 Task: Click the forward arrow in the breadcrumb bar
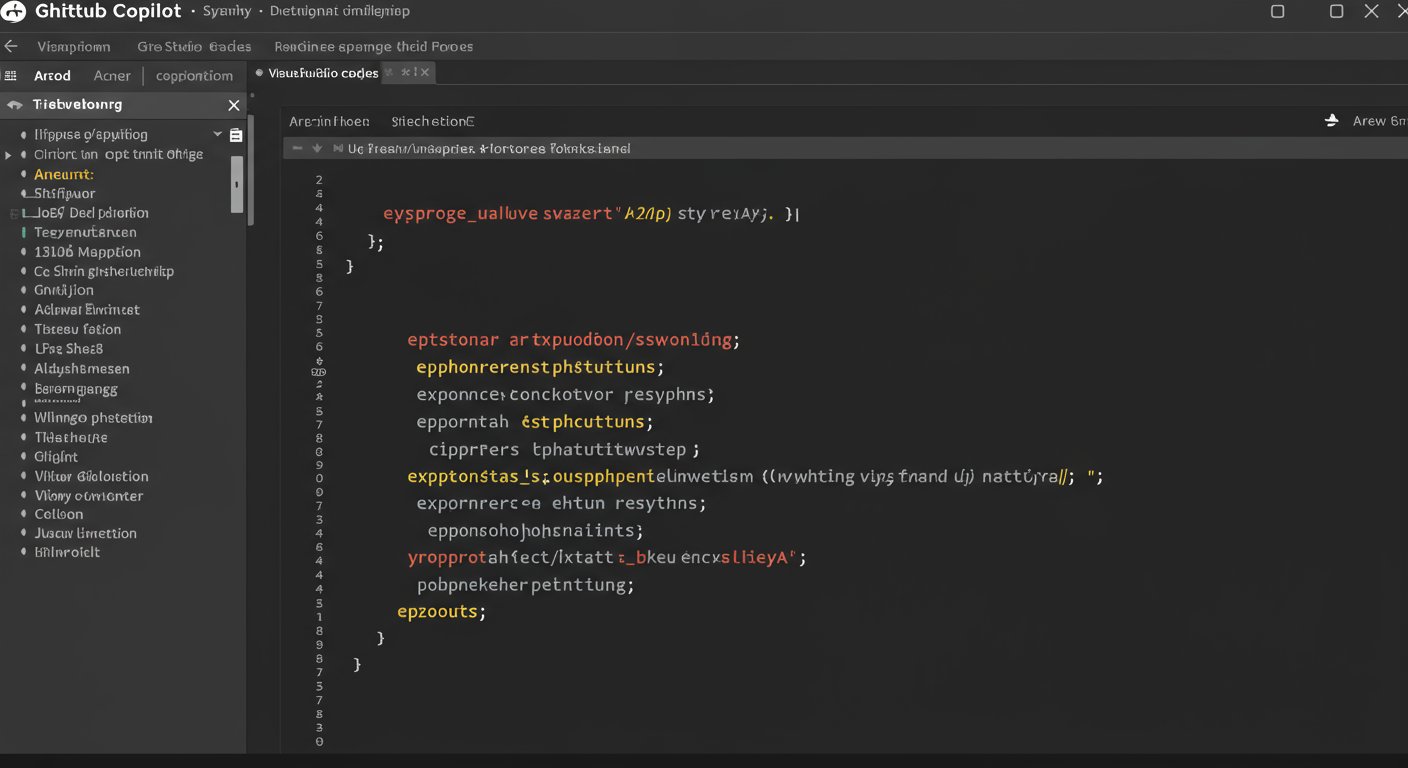click(x=317, y=147)
